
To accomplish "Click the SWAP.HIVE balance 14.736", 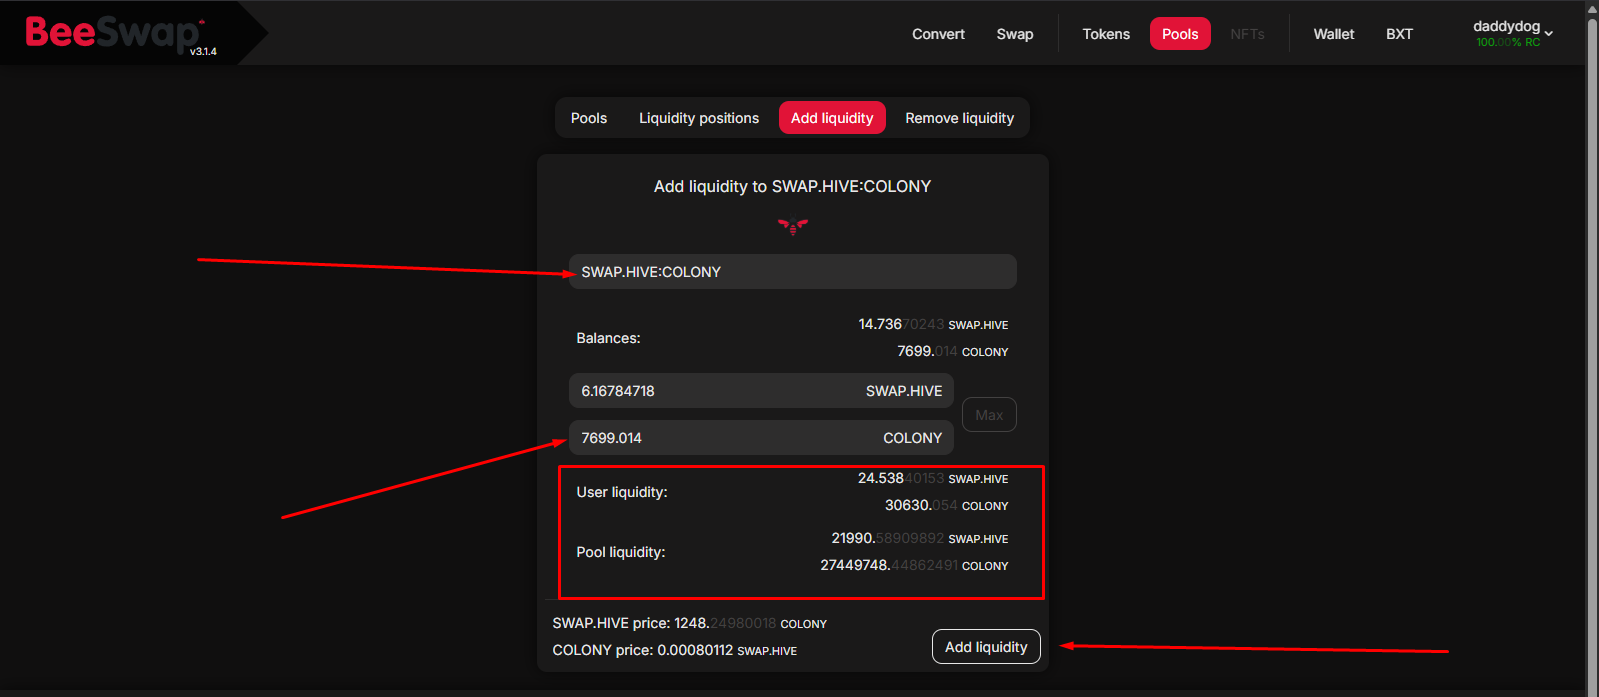I will click(933, 324).
